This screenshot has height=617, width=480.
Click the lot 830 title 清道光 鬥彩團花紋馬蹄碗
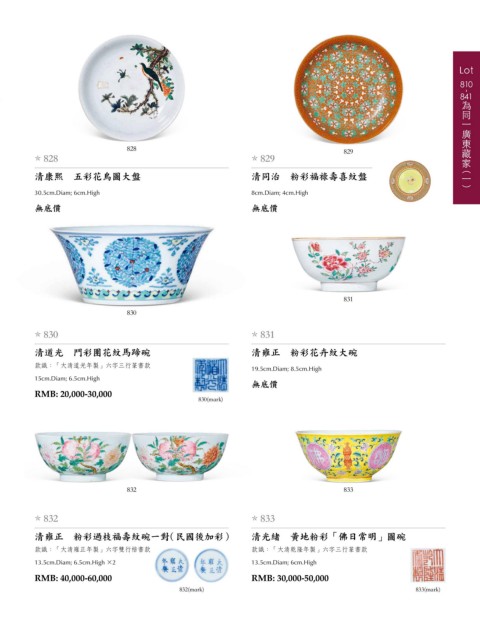92,352
